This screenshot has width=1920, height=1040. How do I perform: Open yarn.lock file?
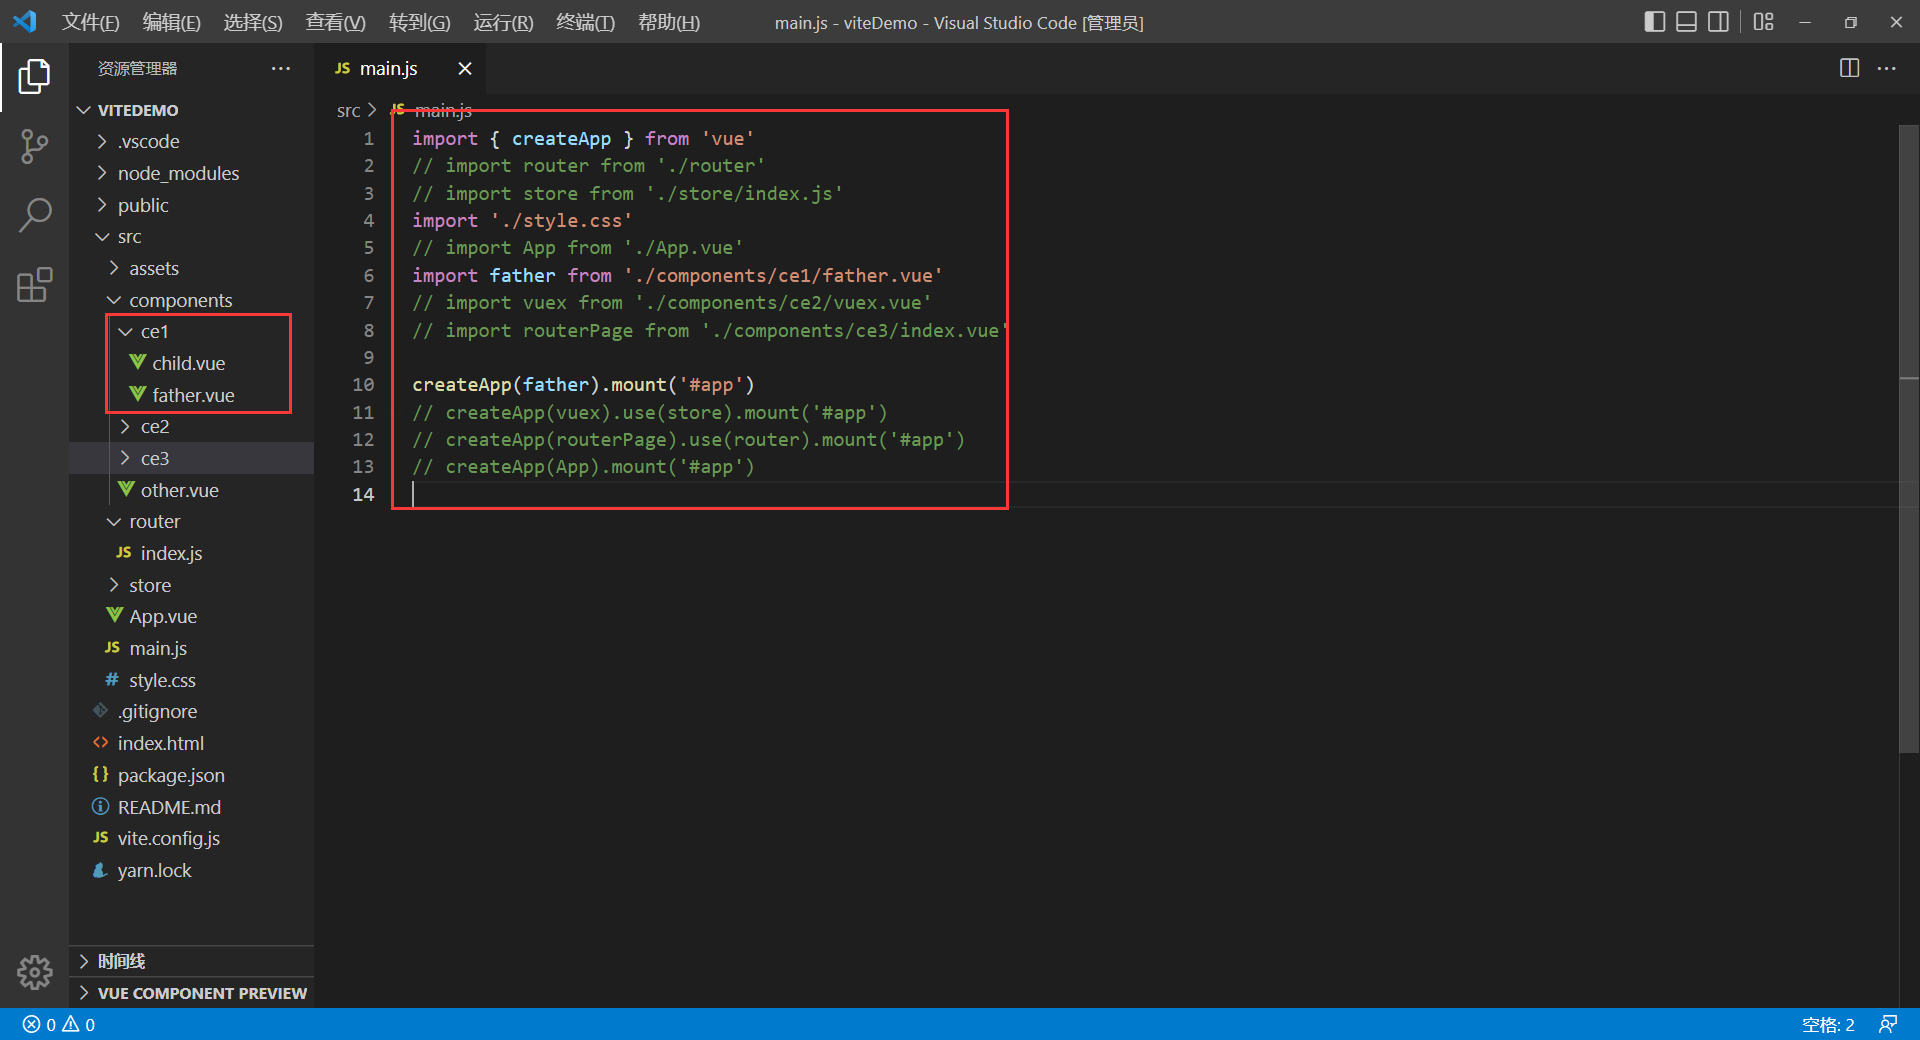pyautogui.click(x=191, y=870)
